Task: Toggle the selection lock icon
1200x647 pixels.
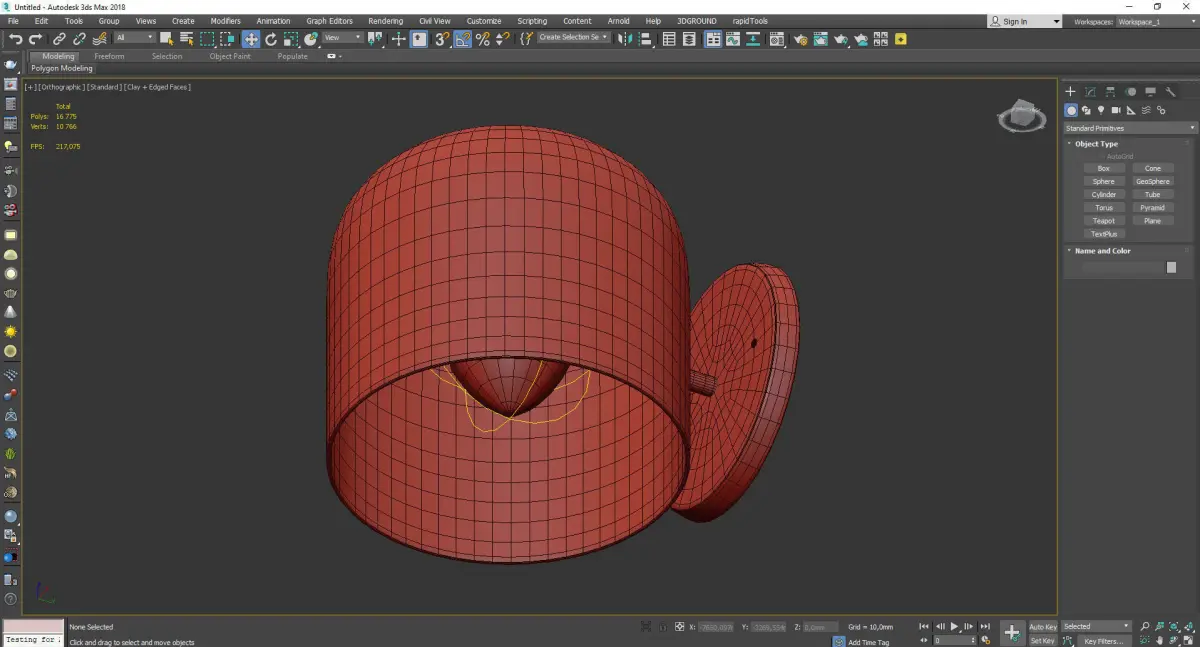Action: click(661, 627)
